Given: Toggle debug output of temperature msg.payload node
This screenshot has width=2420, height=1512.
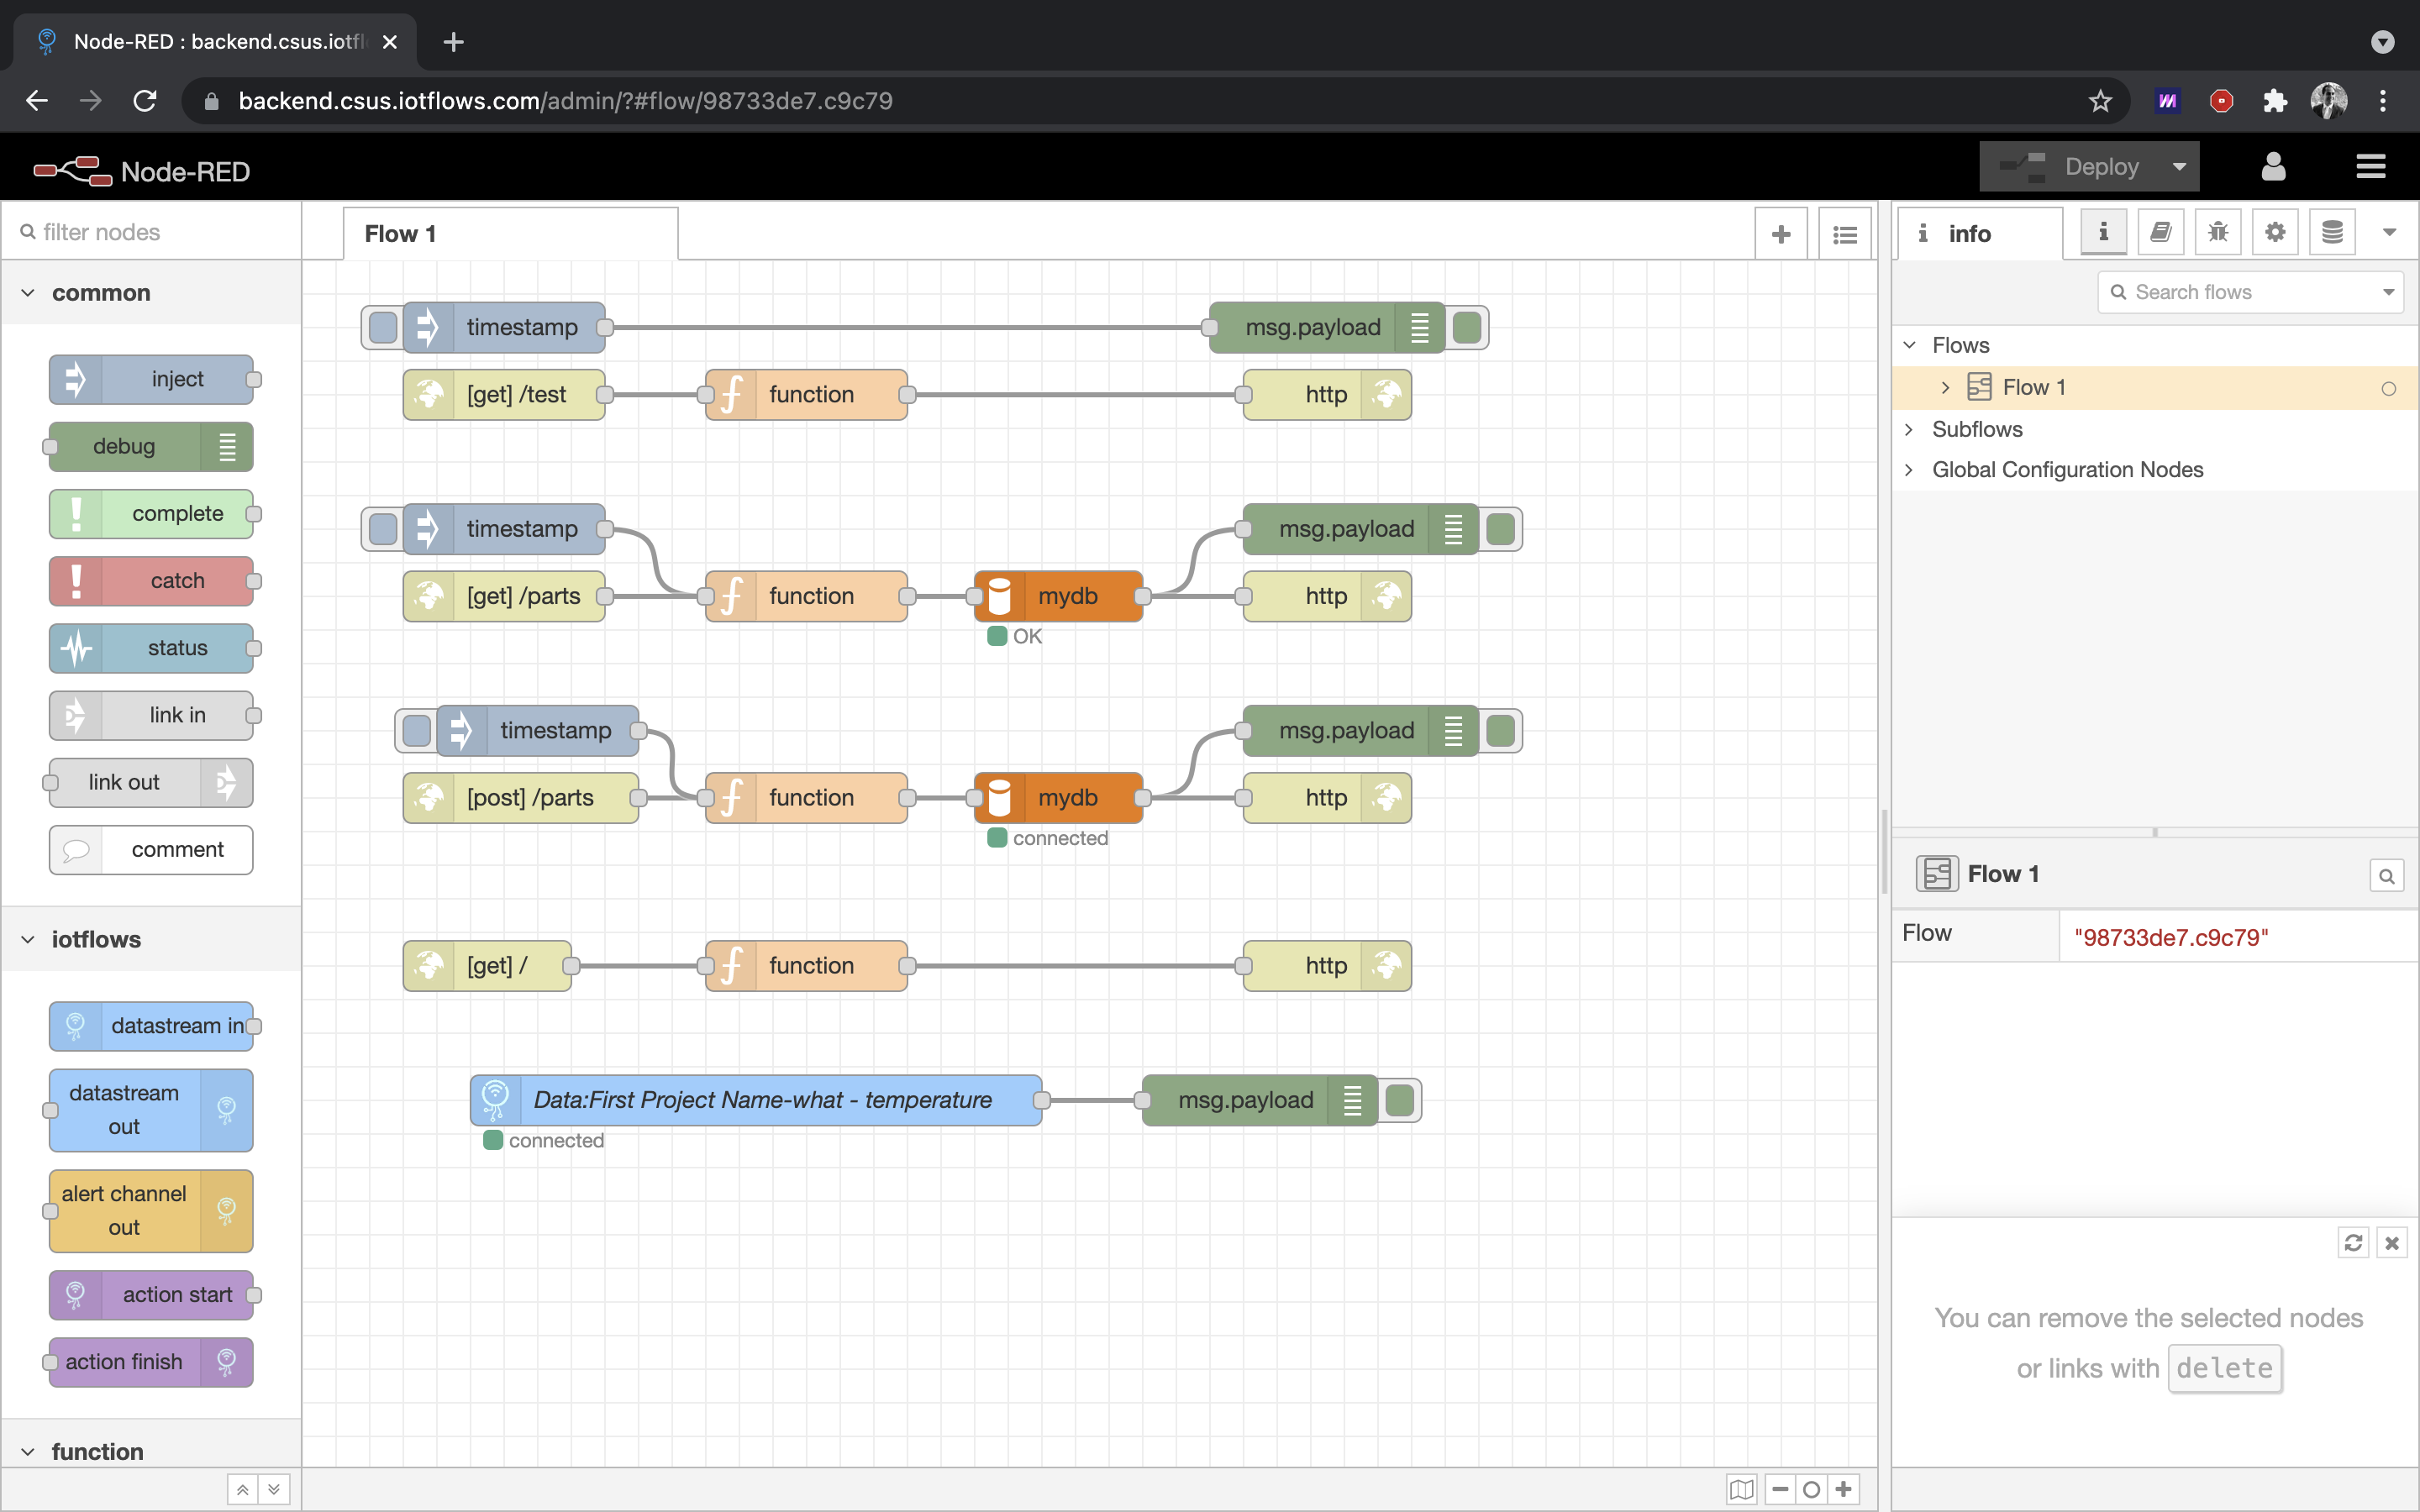Looking at the screenshot, I should (1400, 1100).
